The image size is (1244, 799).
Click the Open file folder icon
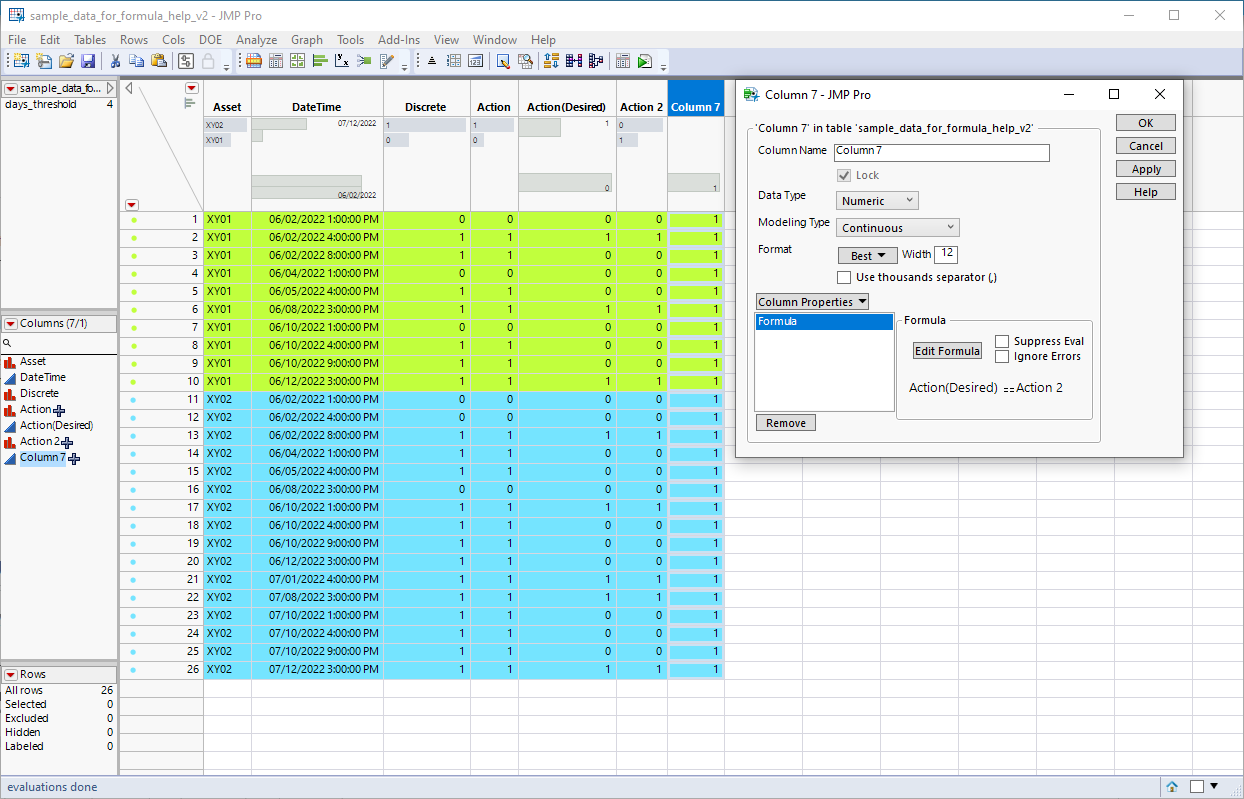(66, 61)
